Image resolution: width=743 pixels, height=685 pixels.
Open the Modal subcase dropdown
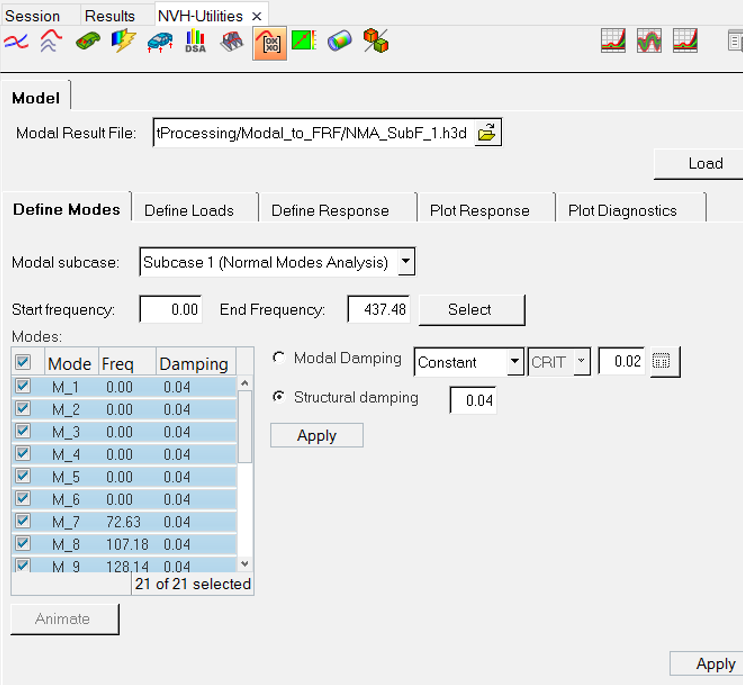point(406,261)
